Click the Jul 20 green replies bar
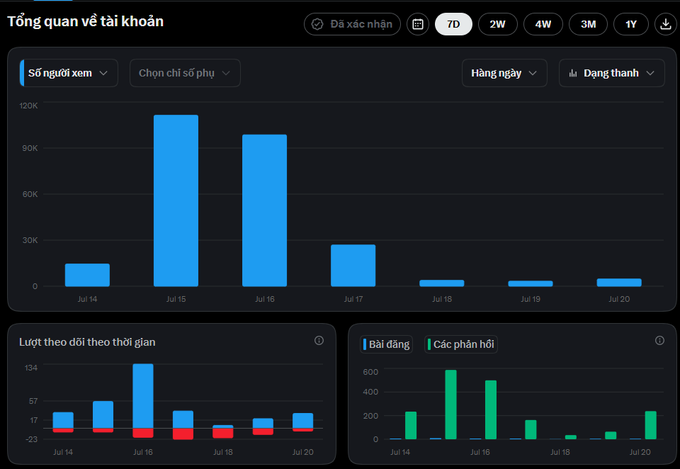Image resolution: width=680 pixels, height=469 pixels. 651,425
